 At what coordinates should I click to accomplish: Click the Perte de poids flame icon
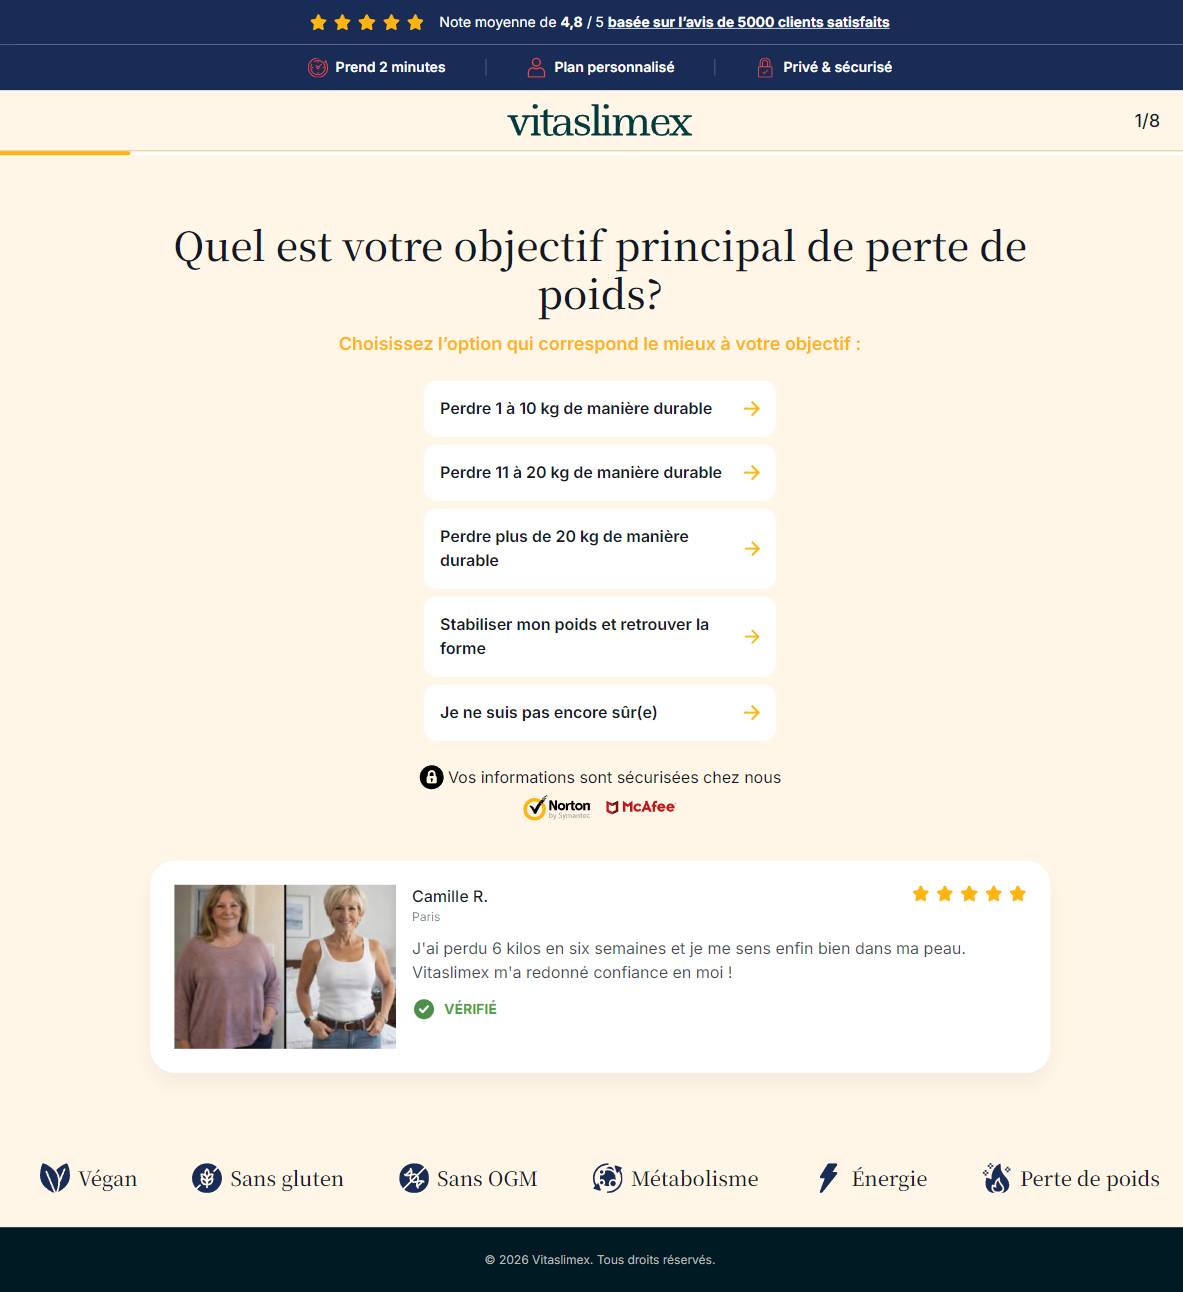click(x=996, y=1178)
